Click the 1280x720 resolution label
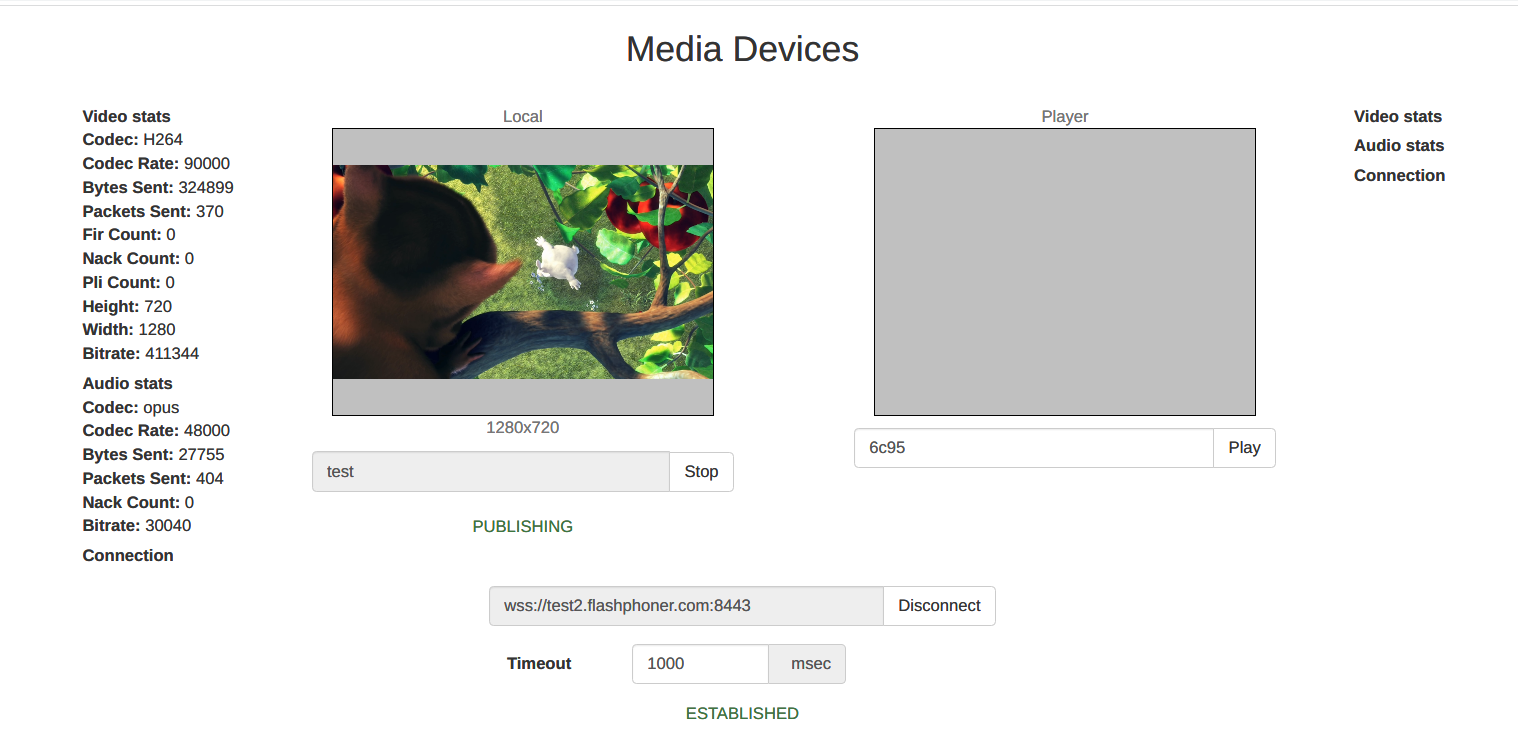Viewport: 1518px width, 738px height. click(x=522, y=427)
